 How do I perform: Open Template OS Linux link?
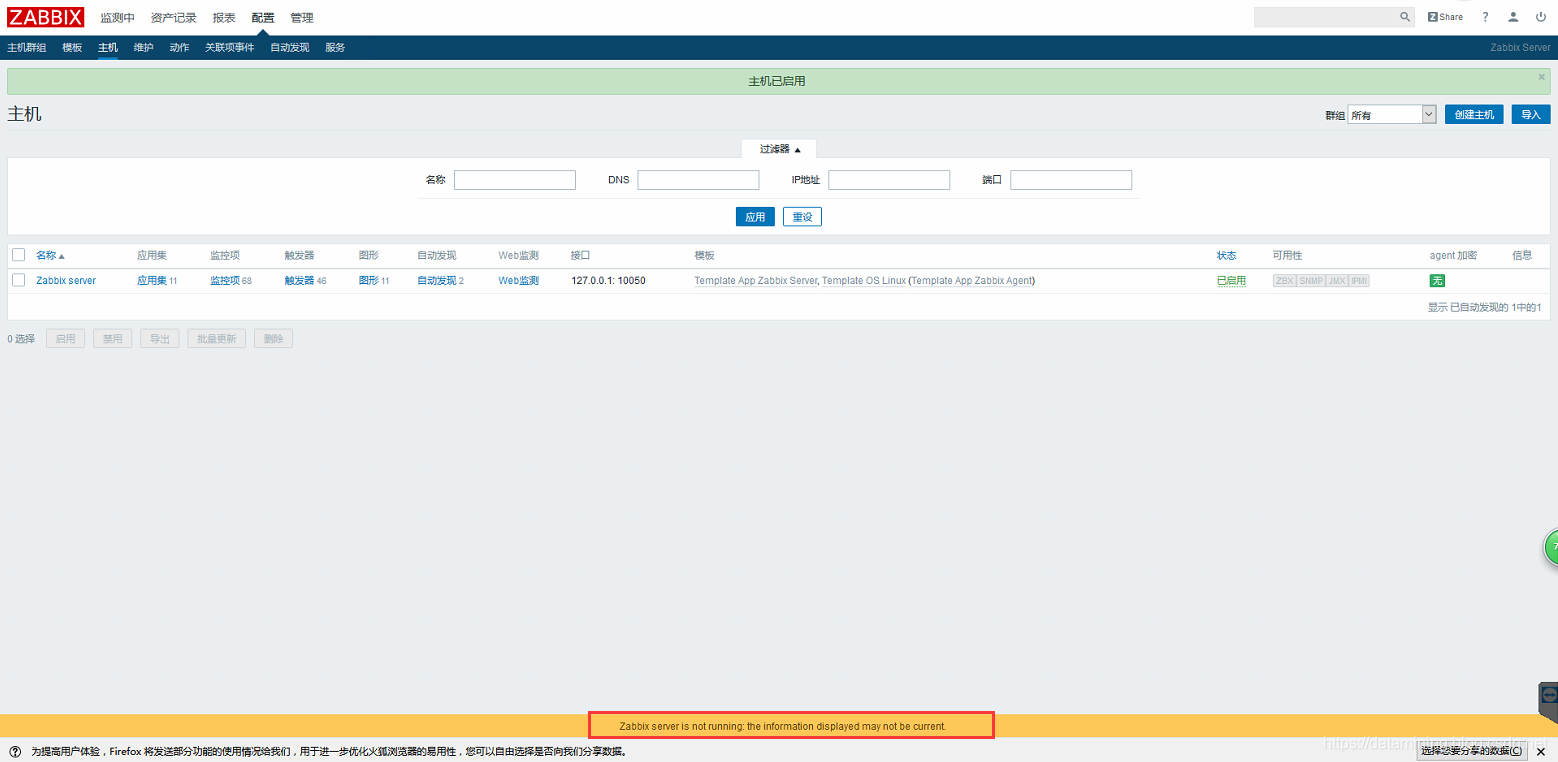[864, 280]
